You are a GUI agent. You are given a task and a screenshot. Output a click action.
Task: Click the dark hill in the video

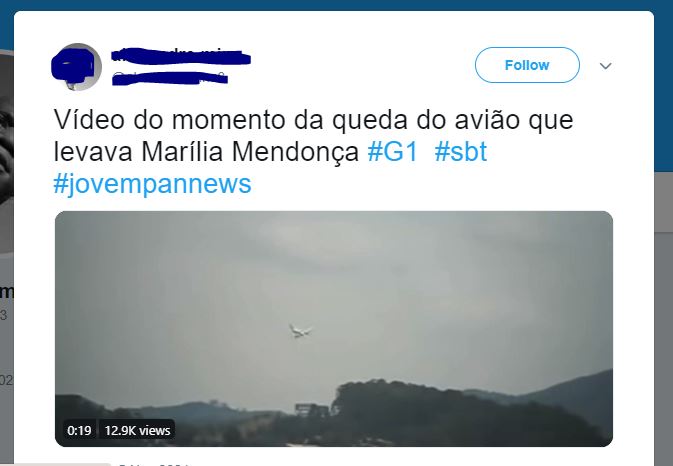pyautogui.click(x=429, y=412)
